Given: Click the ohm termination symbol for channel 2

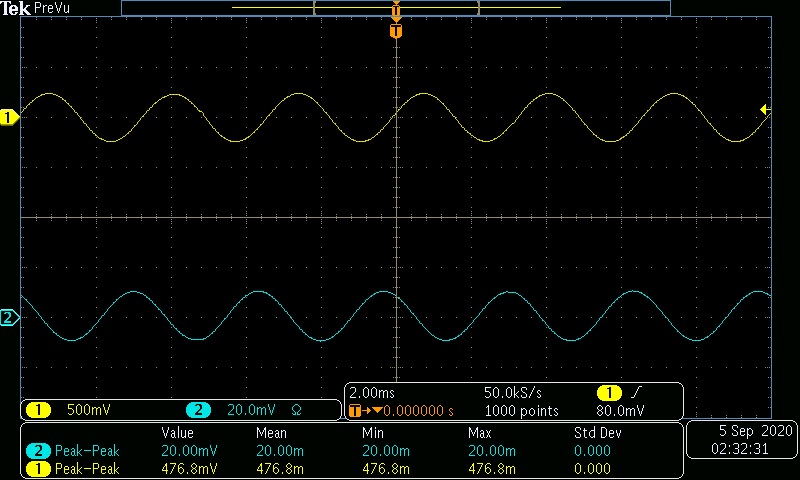Looking at the screenshot, I should (296, 410).
